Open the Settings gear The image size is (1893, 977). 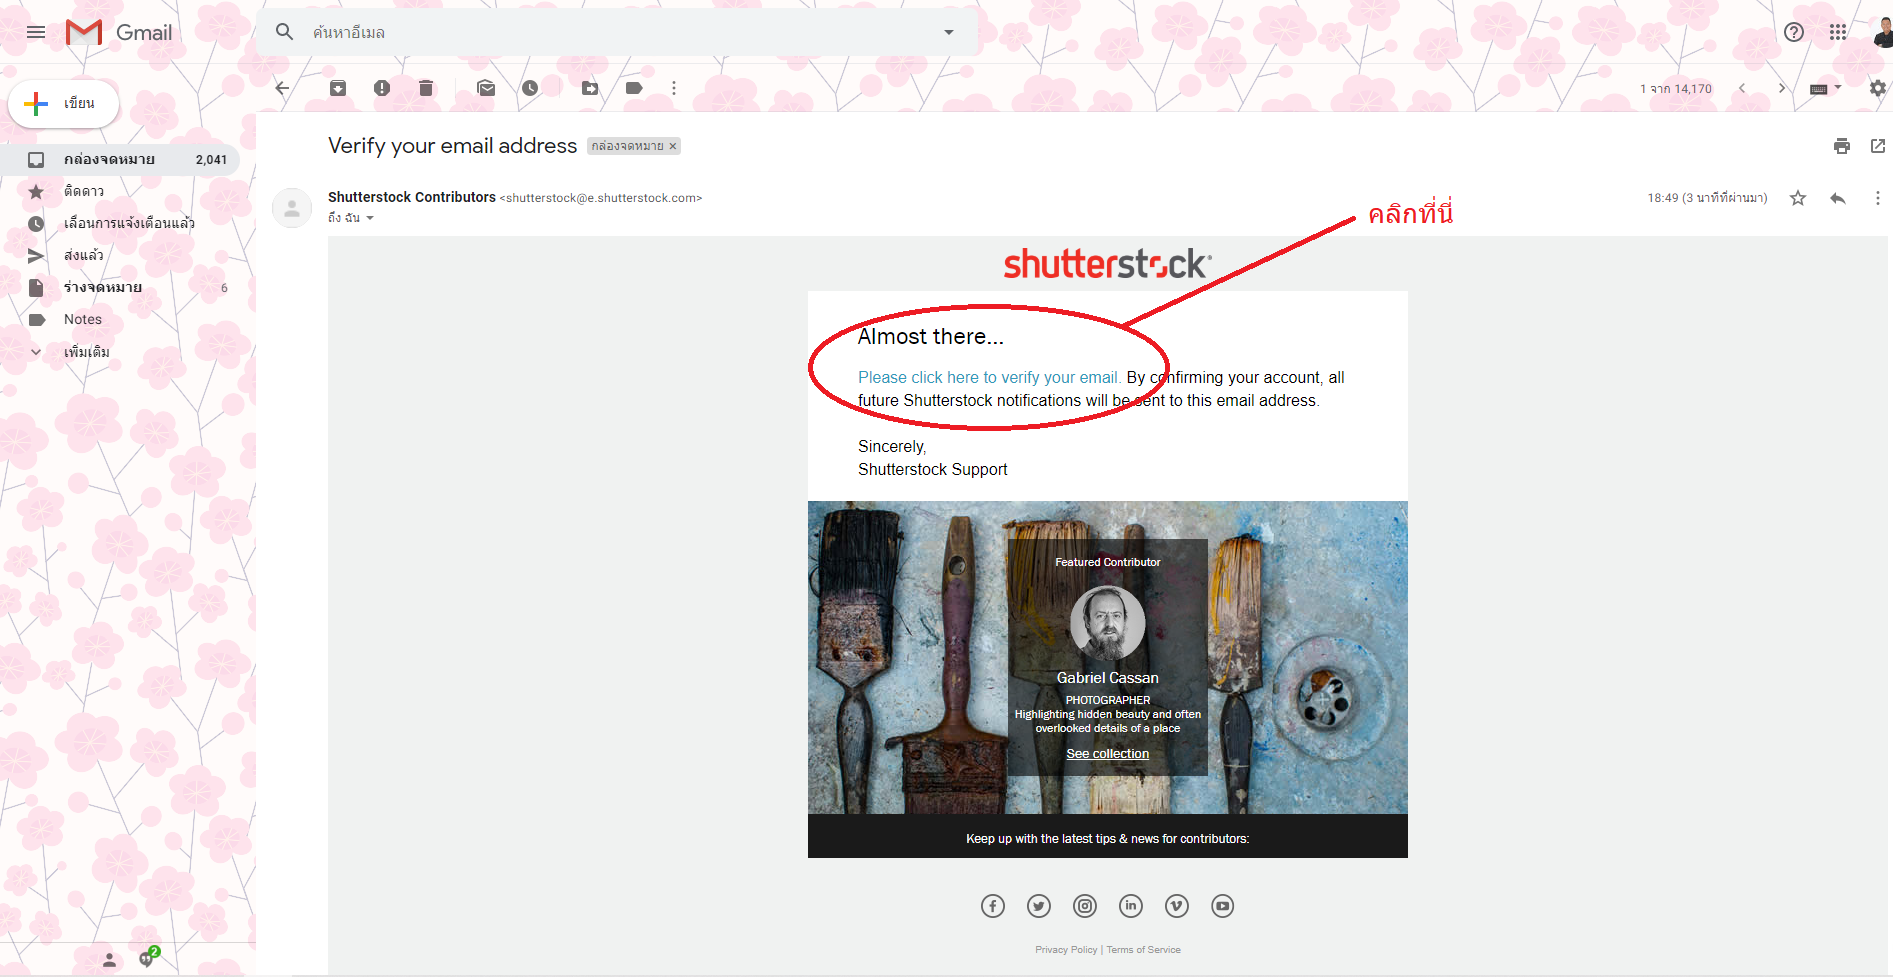point(1878,88)
